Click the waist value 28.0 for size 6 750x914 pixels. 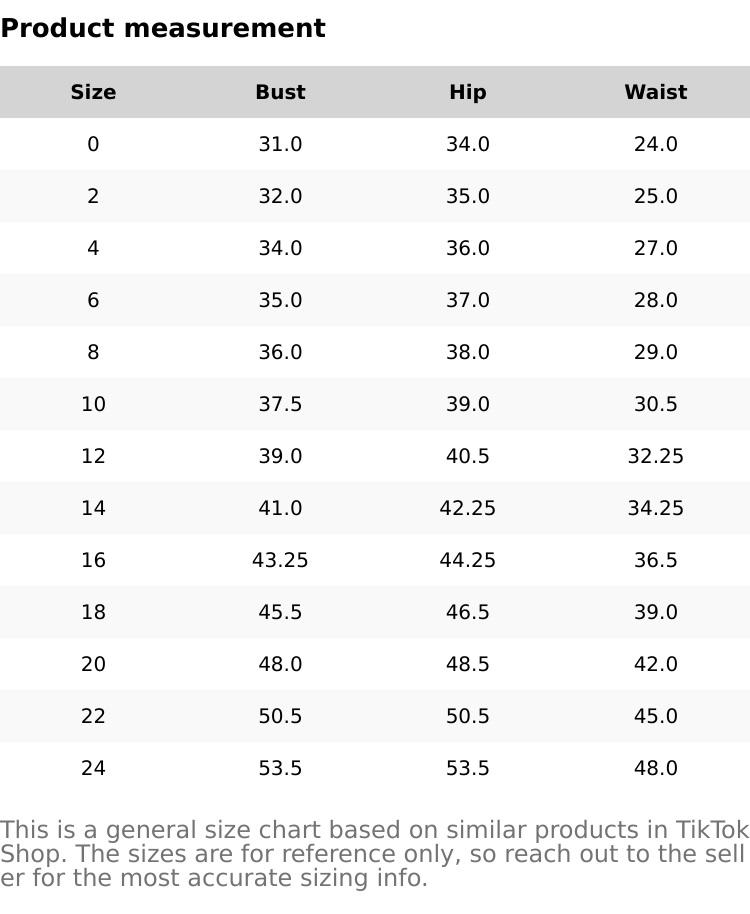point(655,300)
